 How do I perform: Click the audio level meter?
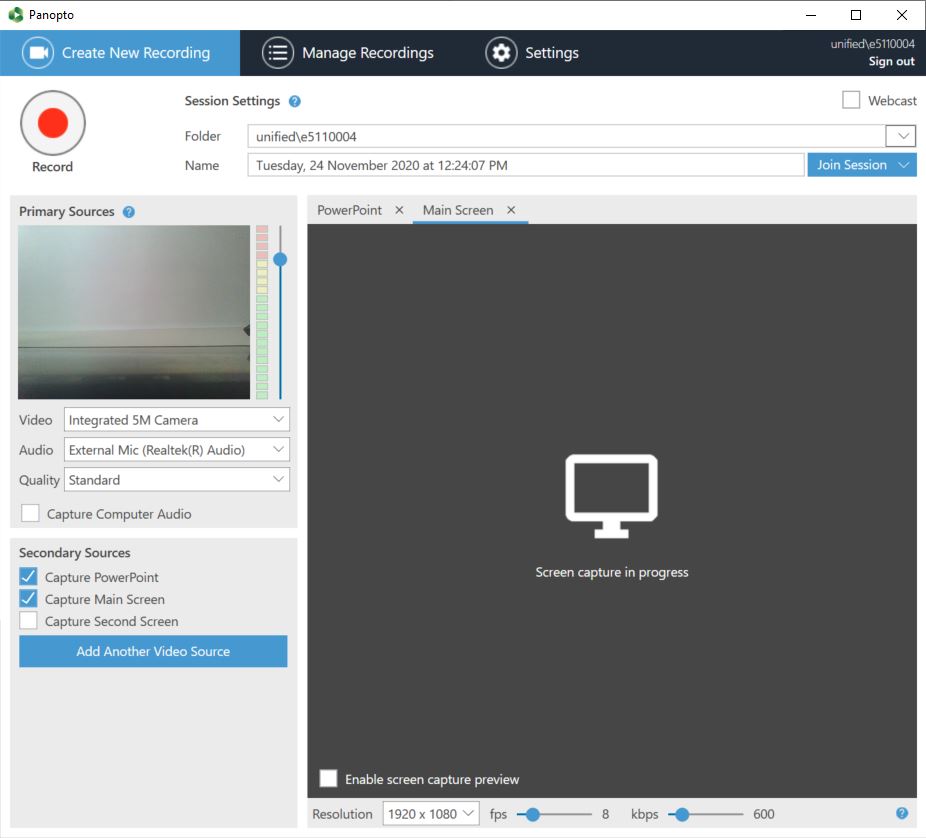pos(262,312)
